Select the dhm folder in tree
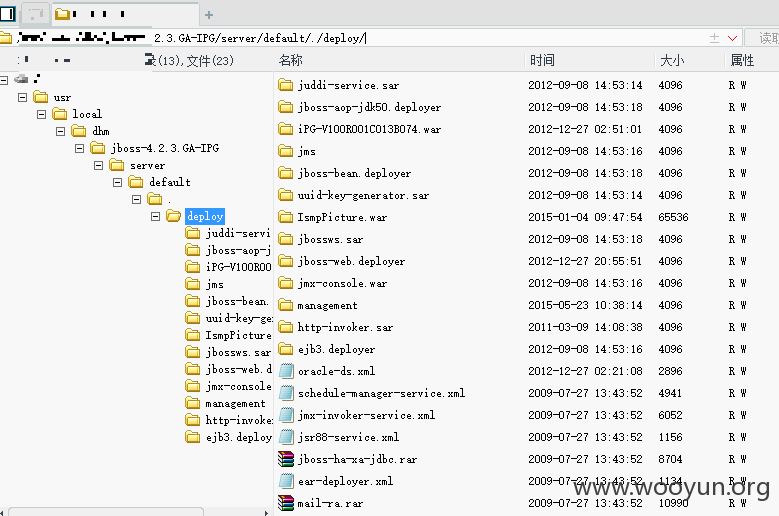Screen dimensions: 779x516 tap(101, 131)
